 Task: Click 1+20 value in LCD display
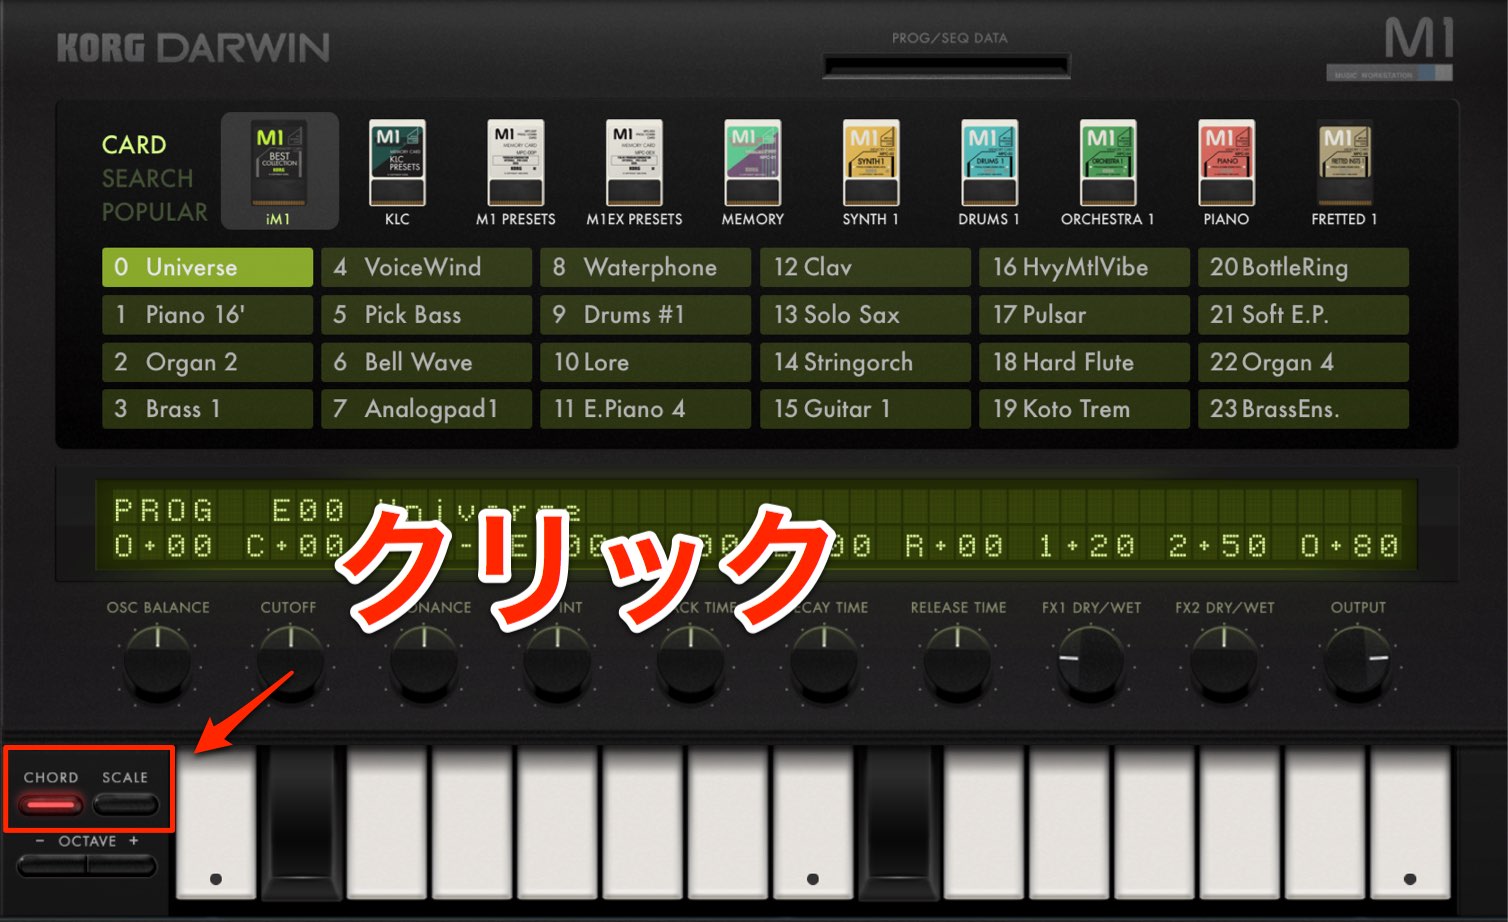1086,545
